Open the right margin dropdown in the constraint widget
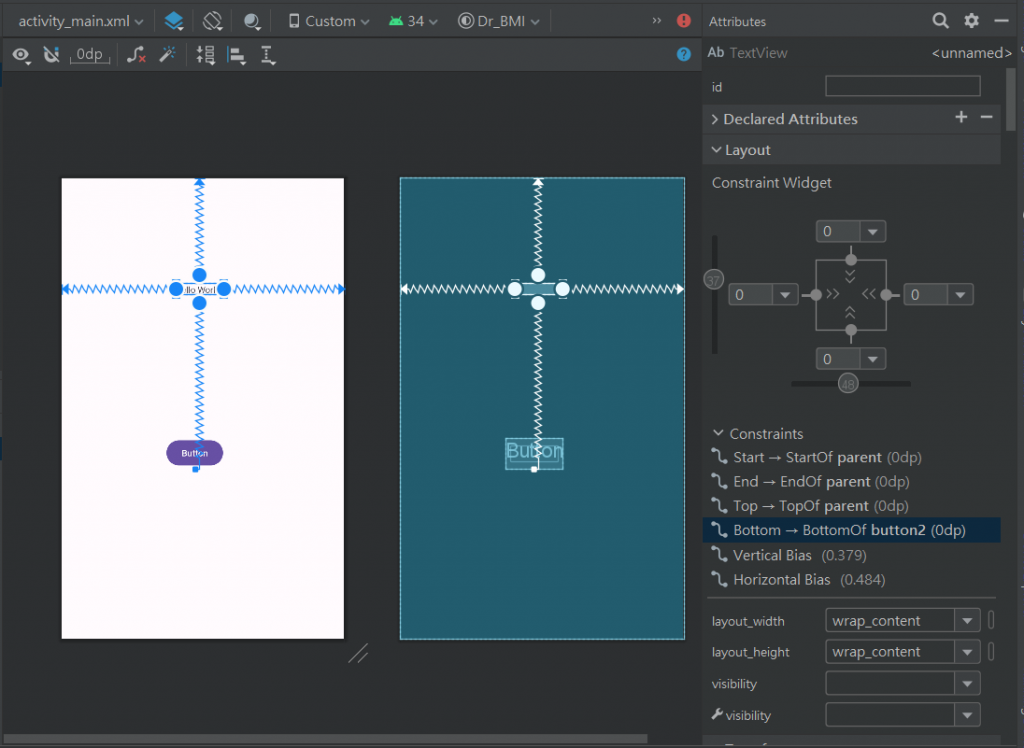Screen dimensions: 1024x748 (960, 295)
